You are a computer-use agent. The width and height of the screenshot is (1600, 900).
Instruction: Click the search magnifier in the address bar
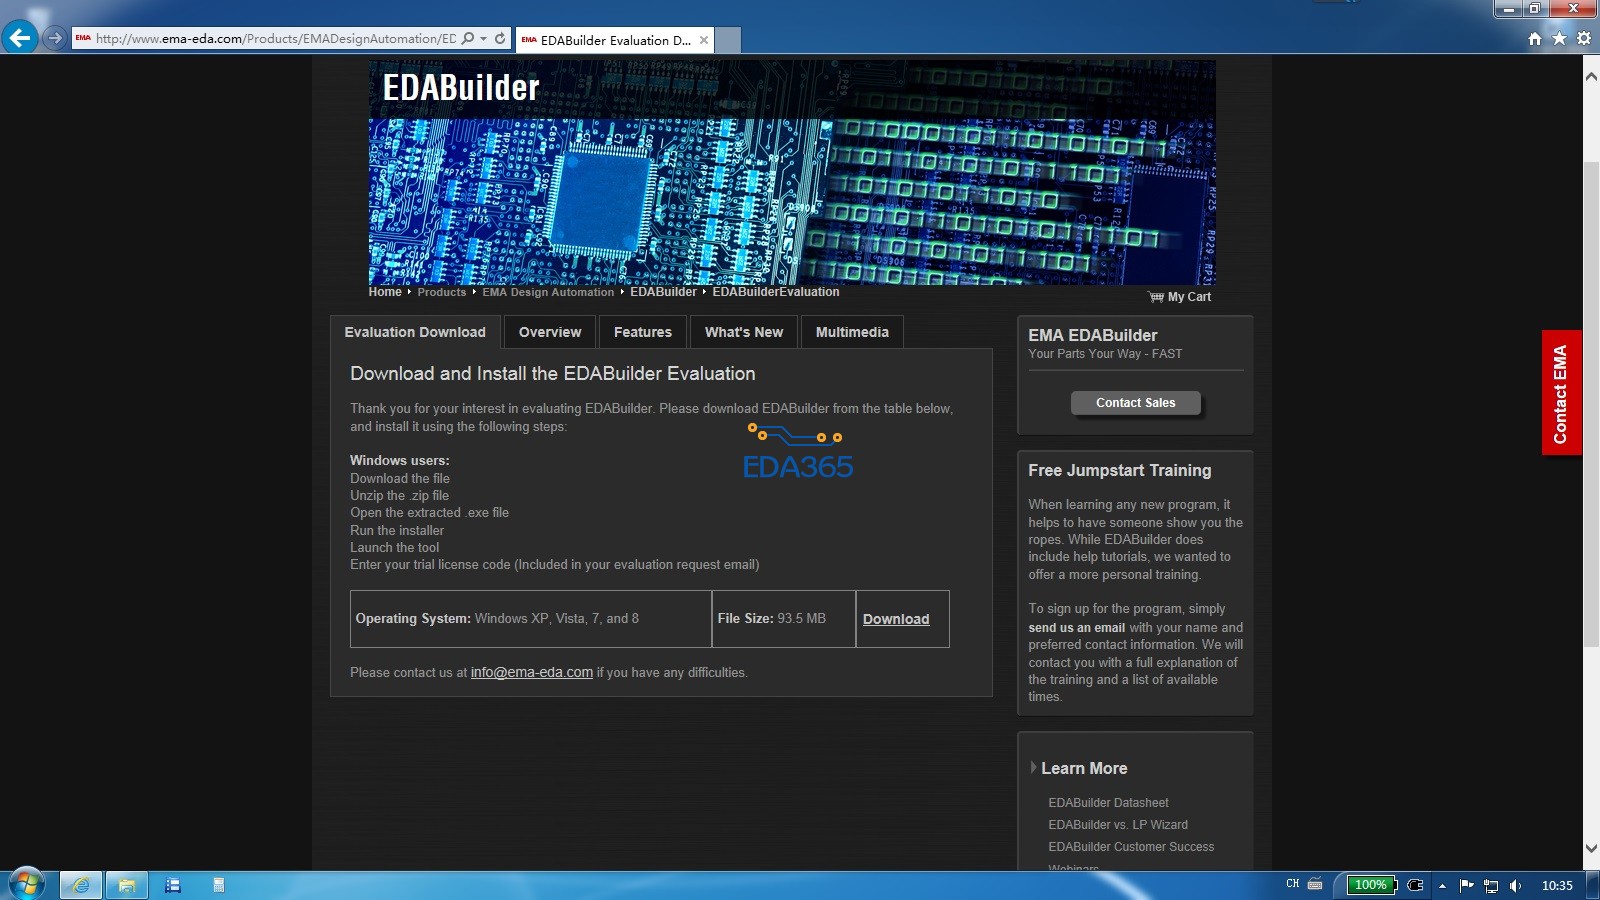coord(467,39)
